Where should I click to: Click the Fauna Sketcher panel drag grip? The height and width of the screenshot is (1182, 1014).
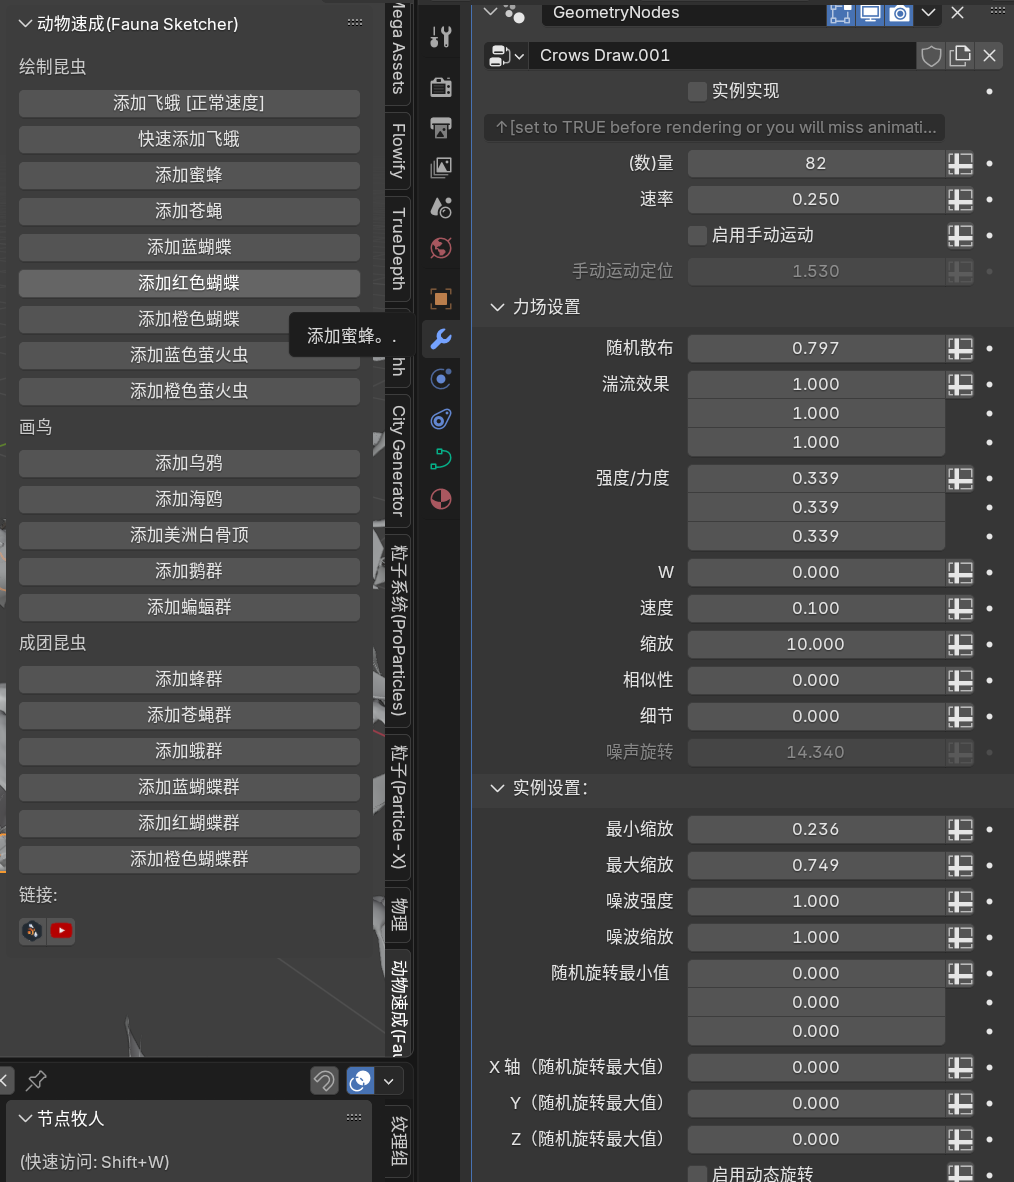[x=354, y=23]
